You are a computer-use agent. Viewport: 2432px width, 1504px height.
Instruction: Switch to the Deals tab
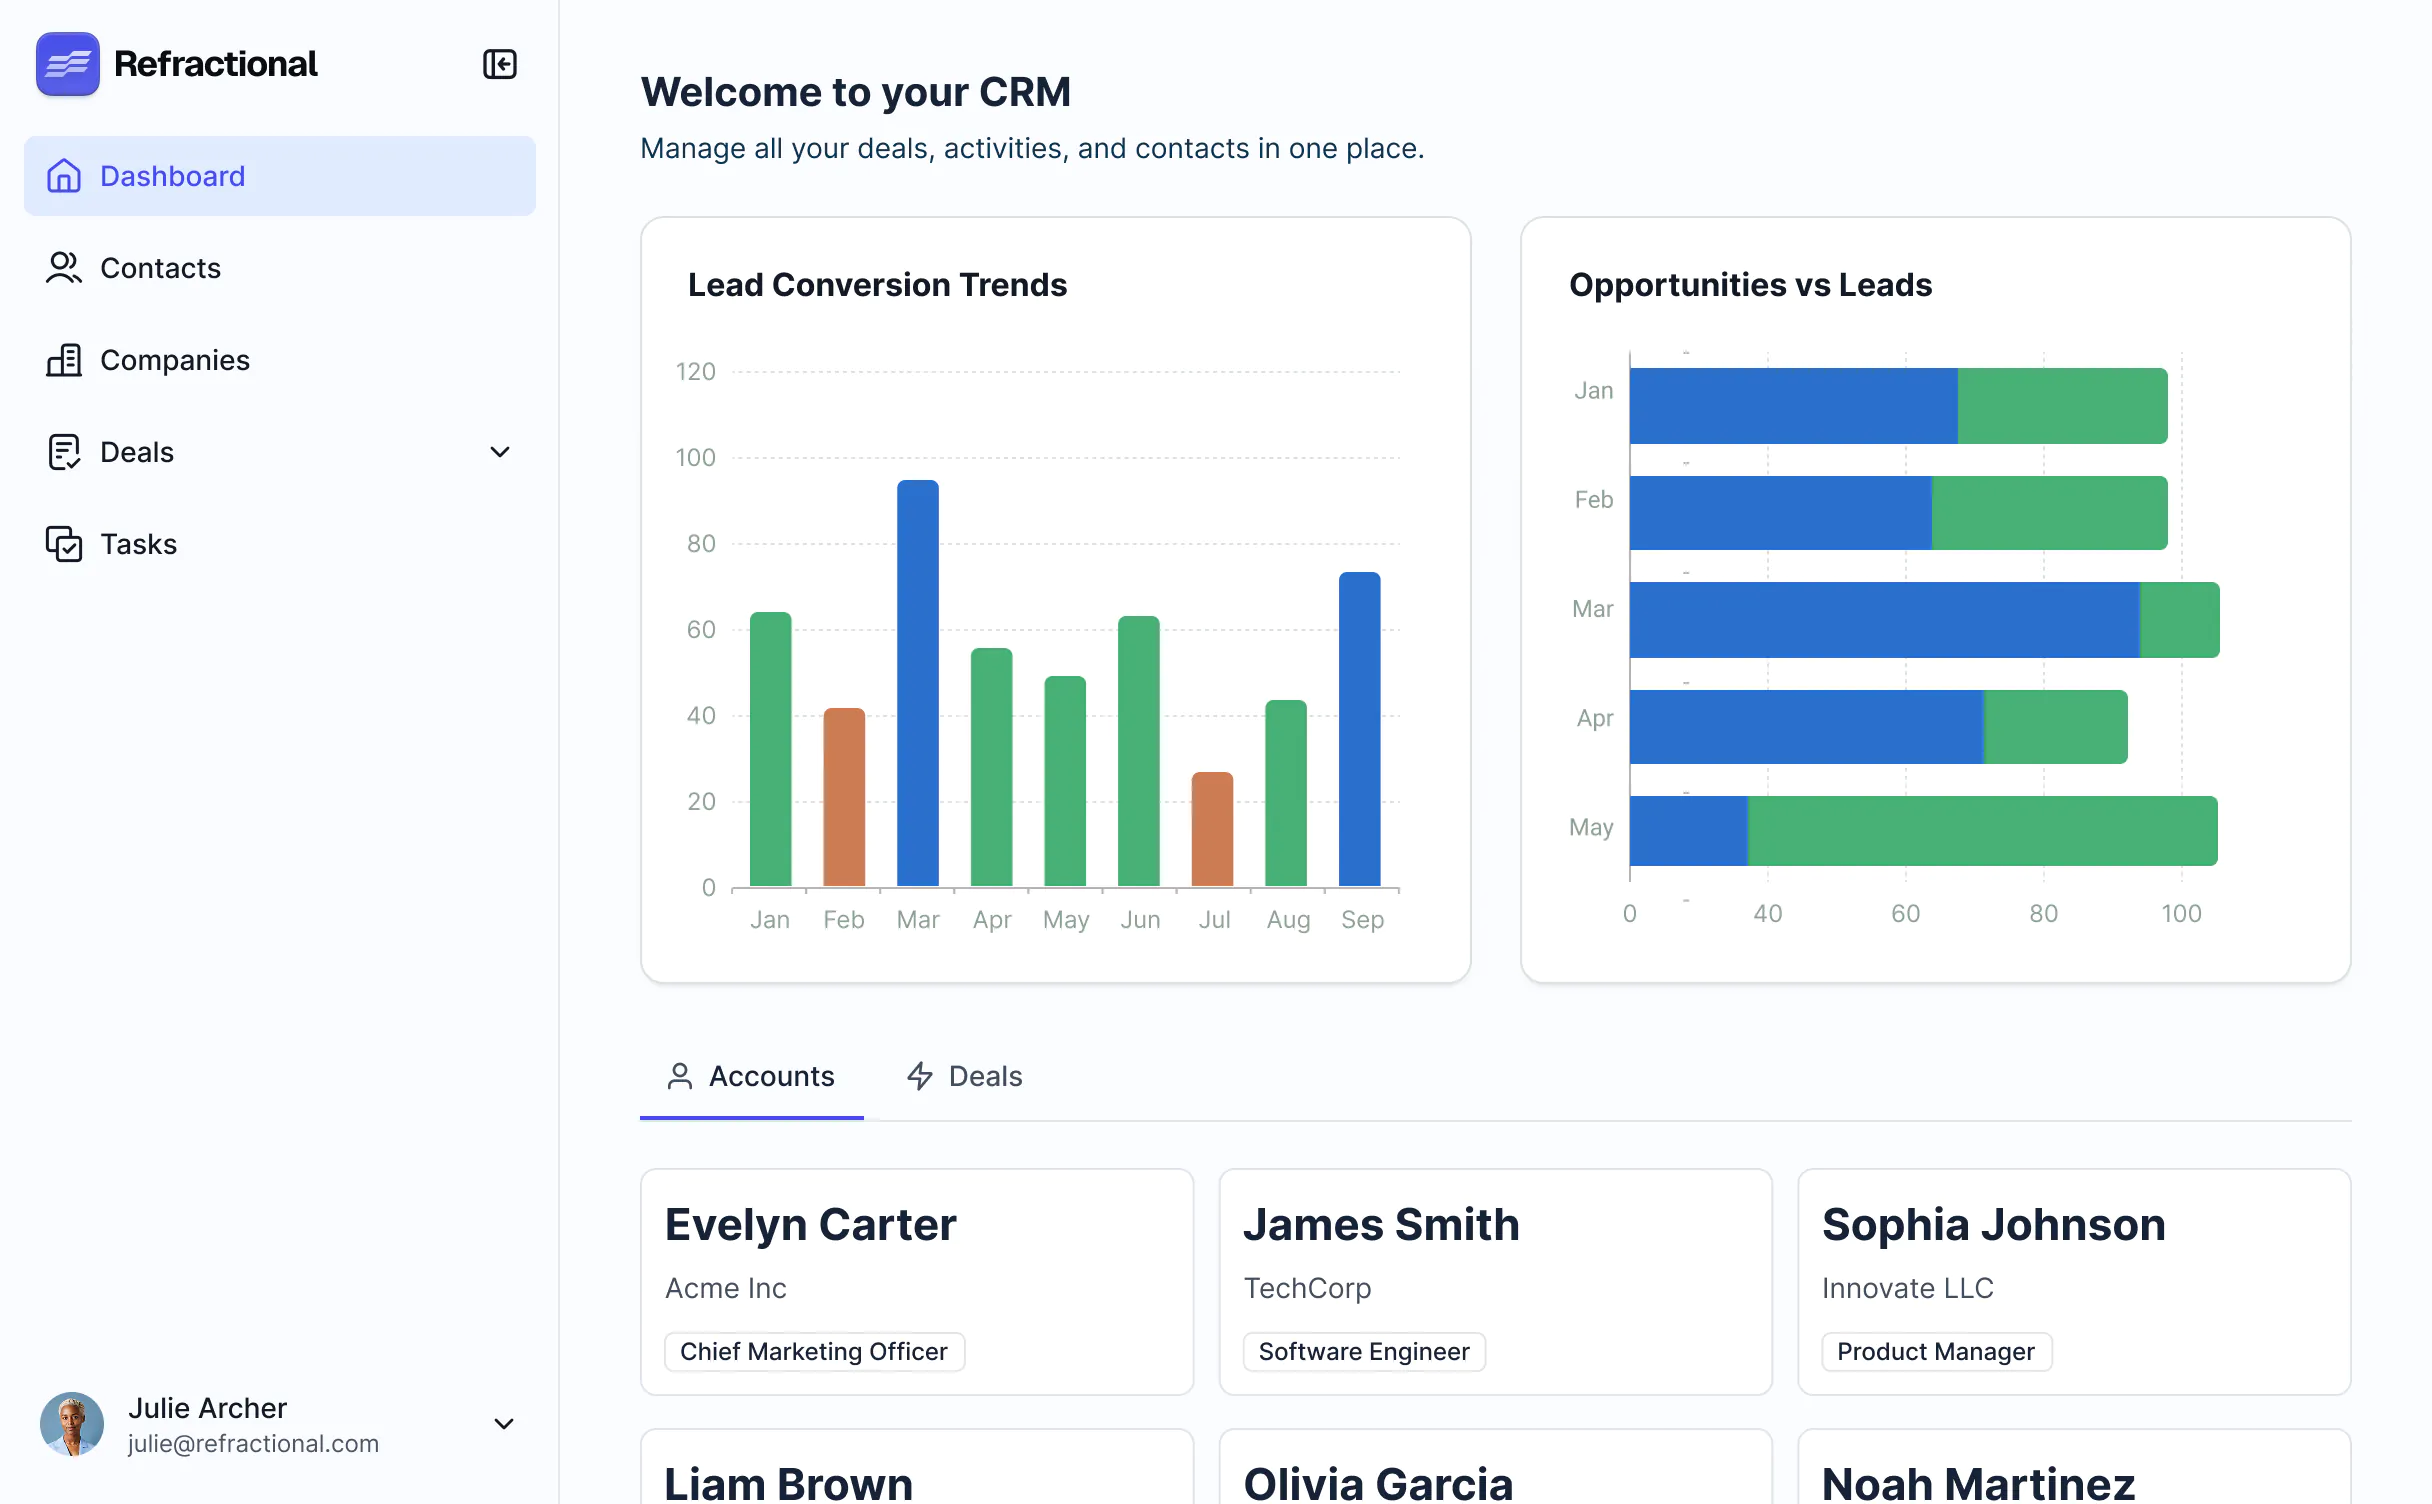pyautogui.click(x=965, y=1076)
